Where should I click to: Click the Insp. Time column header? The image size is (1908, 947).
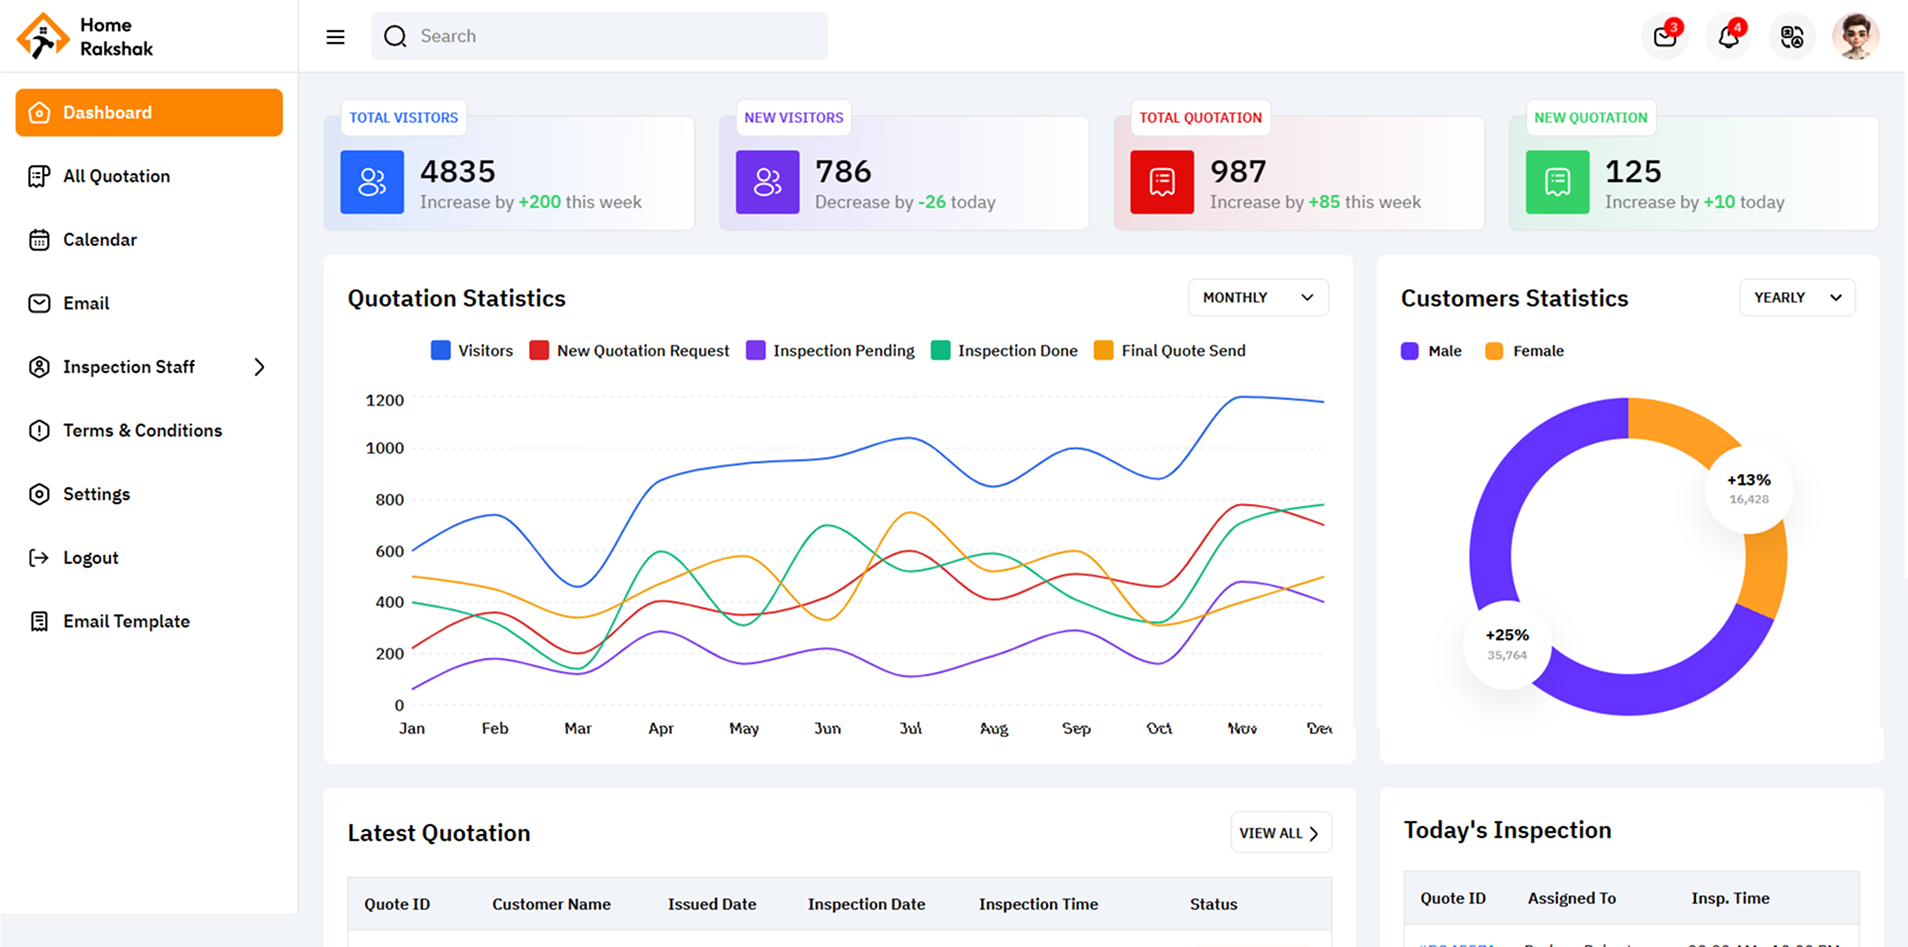point(1730,898)
